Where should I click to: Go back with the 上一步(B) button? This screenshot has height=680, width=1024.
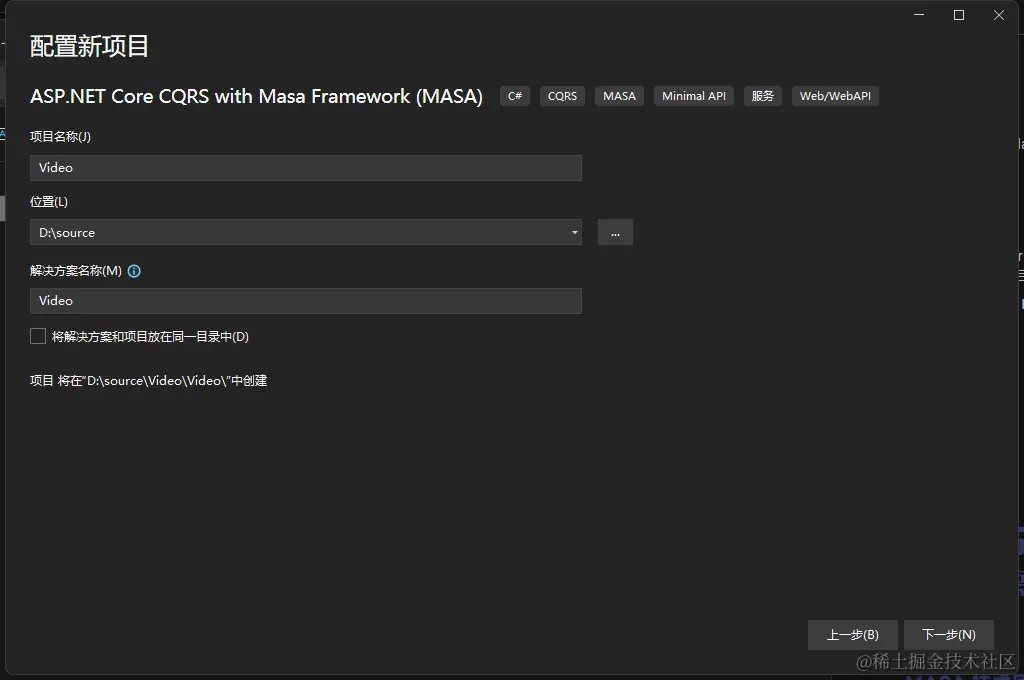853,635
